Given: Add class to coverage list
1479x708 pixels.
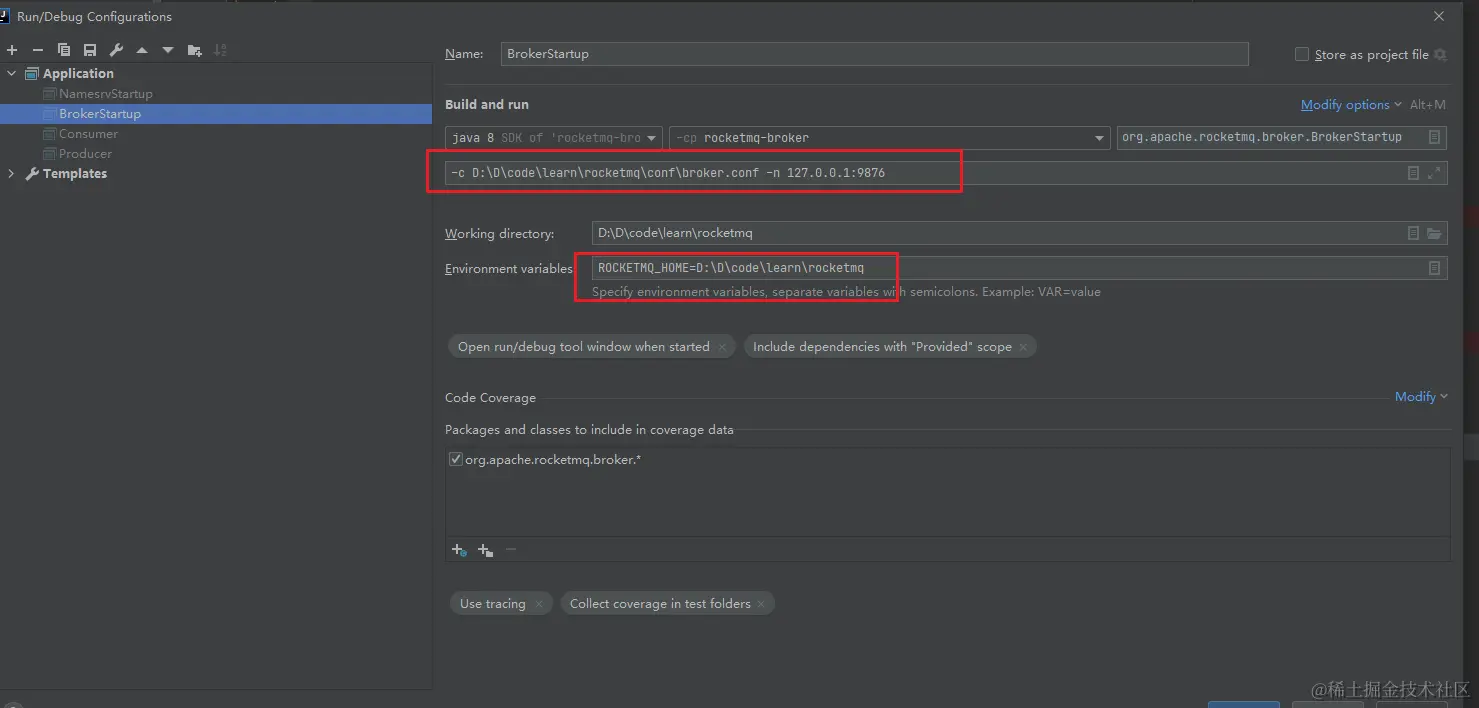Looking at the screenshot, I should pyautogui.click(x=458, y=550).
